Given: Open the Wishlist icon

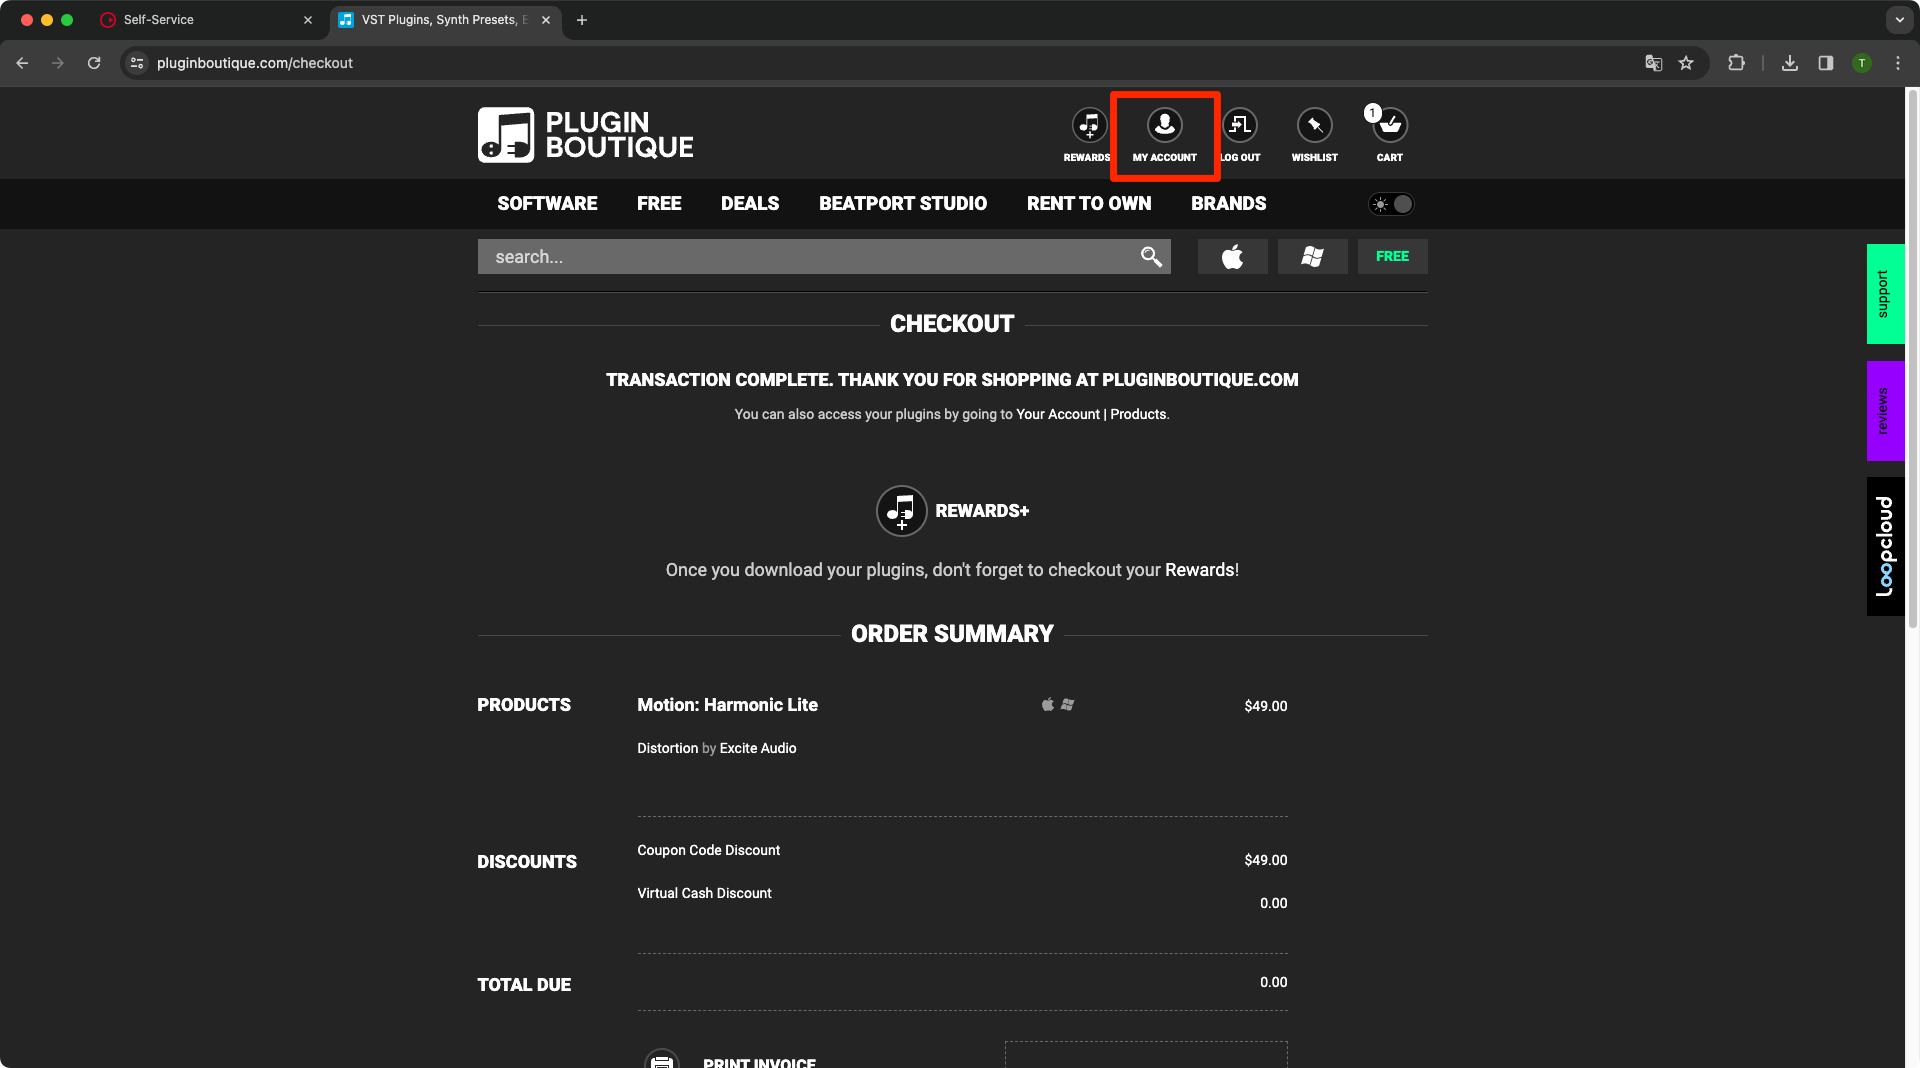Looking at the screenshot, I should [1314, 126].
